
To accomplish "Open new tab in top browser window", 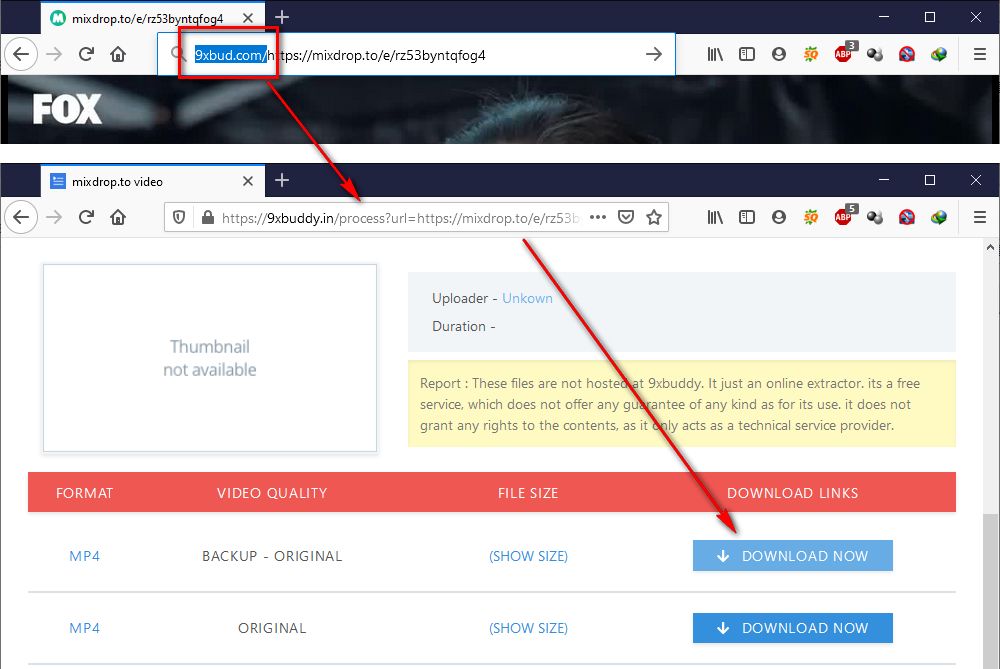I will coord(282,18).
